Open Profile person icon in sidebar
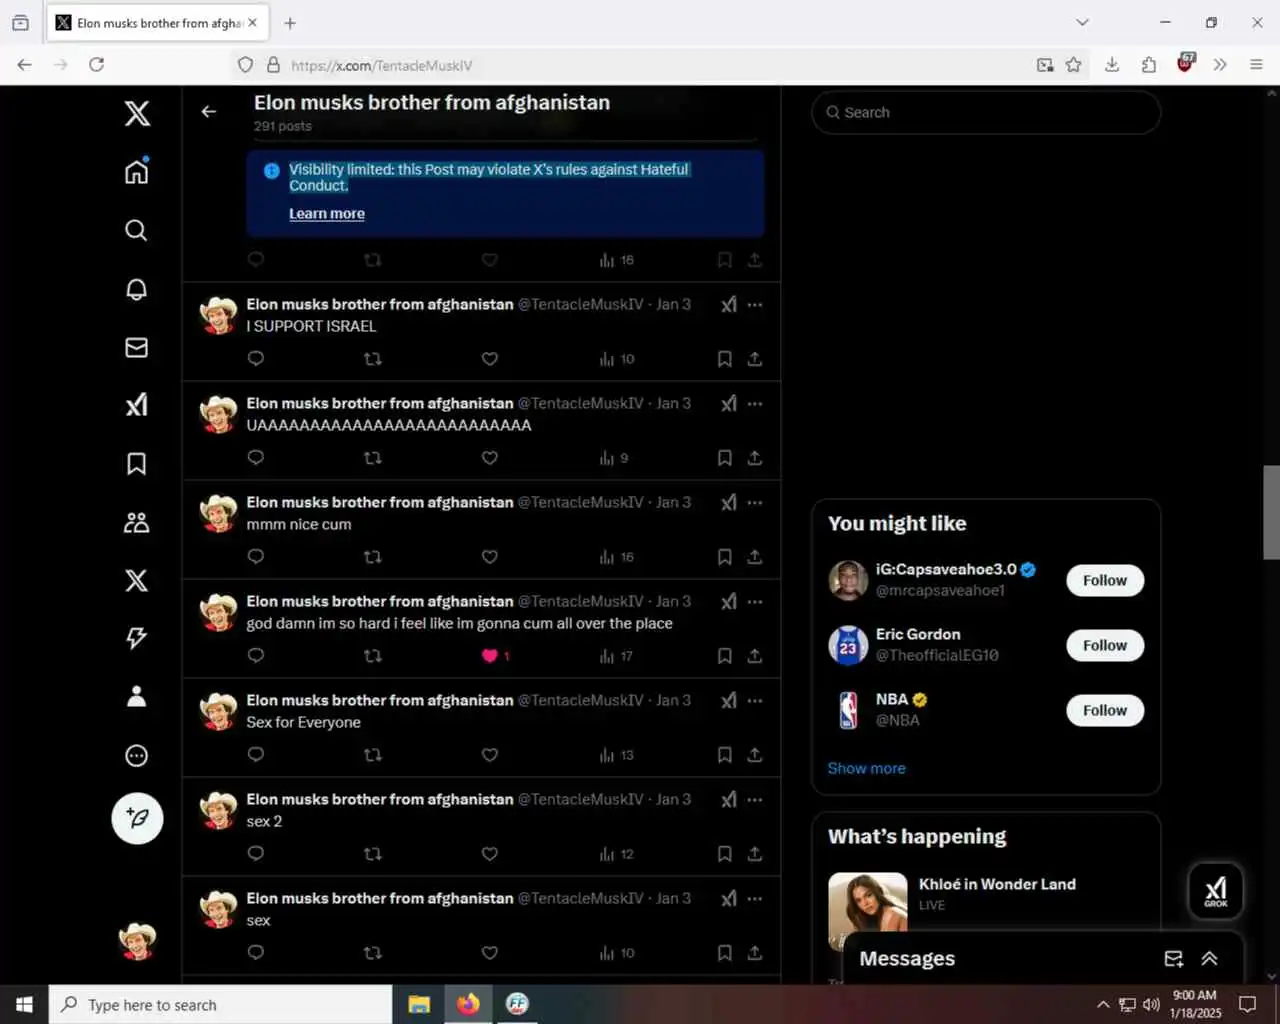1280x1024 pixels. (x=137, y=697)
